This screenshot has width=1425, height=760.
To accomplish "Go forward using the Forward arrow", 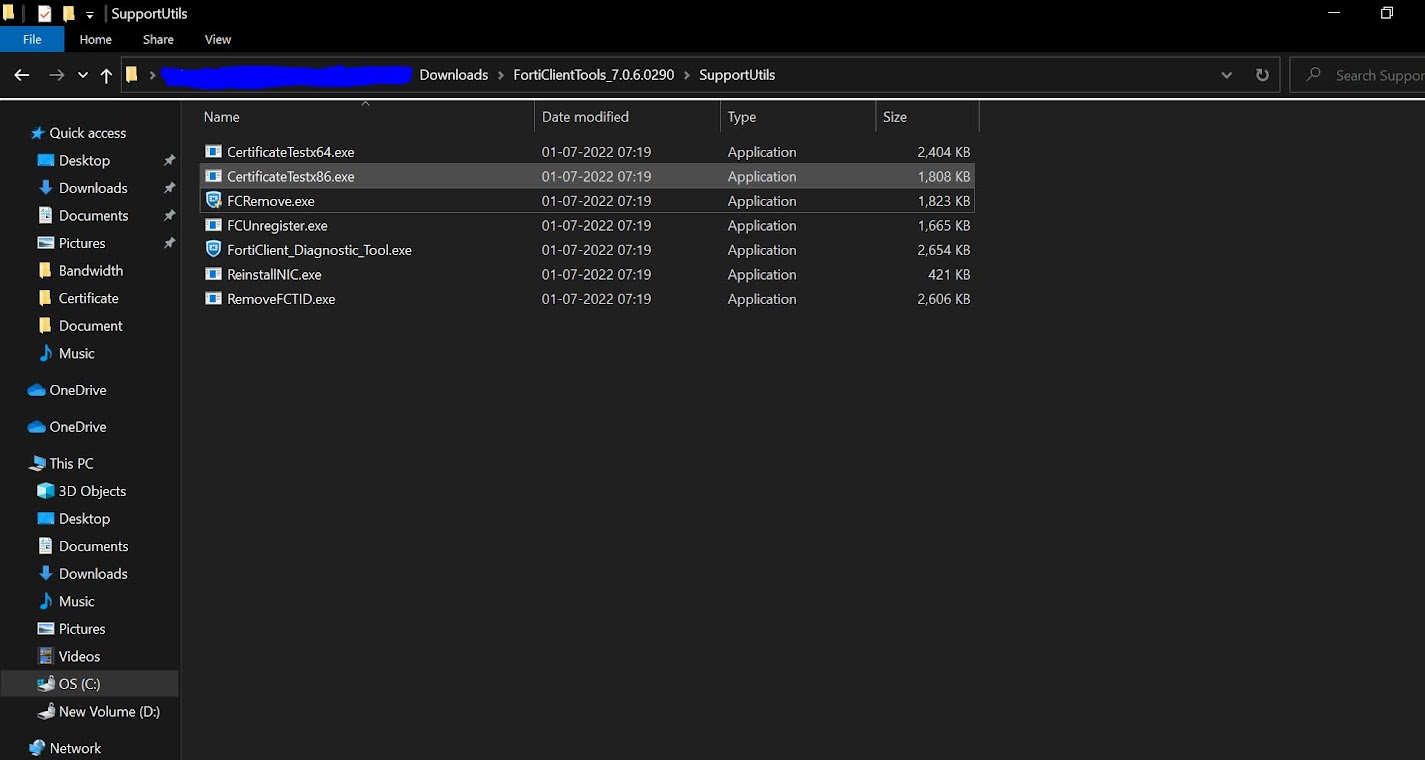I will pyautogui.click(x=56, y=75).
